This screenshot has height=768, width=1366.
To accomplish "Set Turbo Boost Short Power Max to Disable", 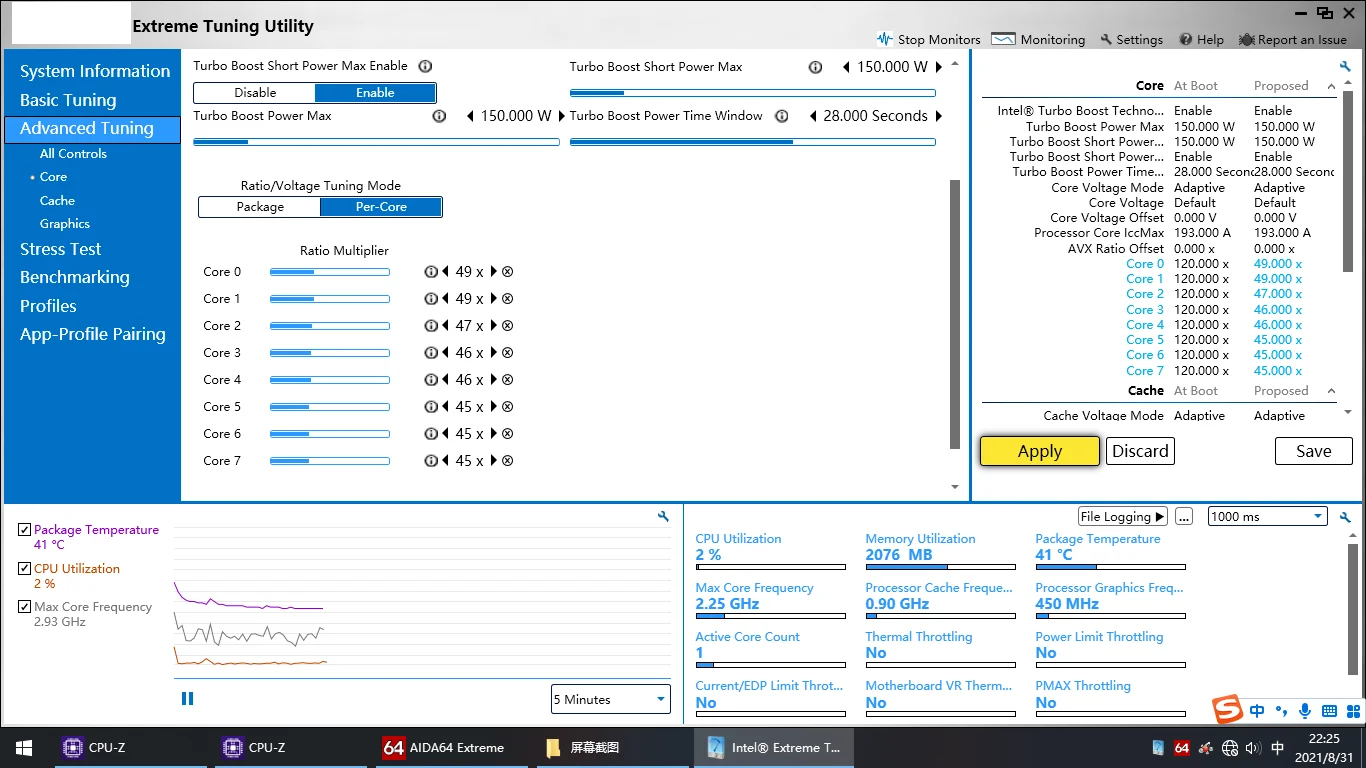I will point(255,93).
